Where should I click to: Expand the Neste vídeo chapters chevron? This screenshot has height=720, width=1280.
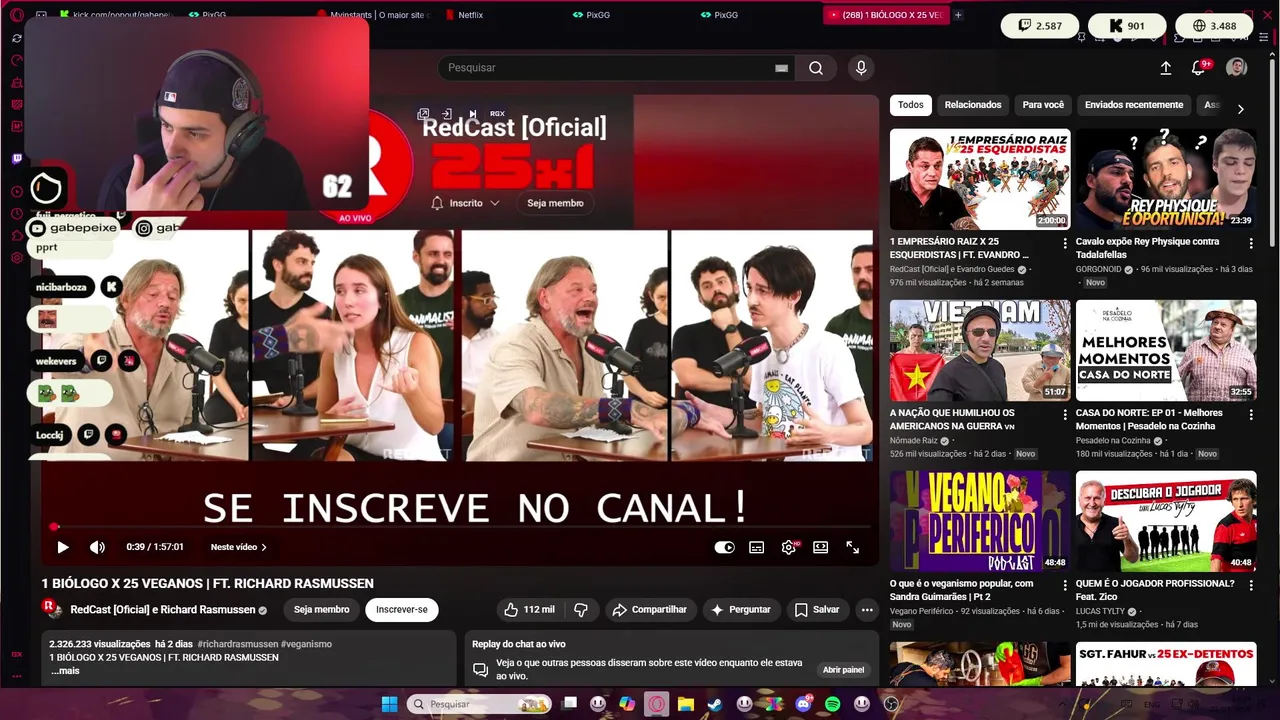[264, 547]
